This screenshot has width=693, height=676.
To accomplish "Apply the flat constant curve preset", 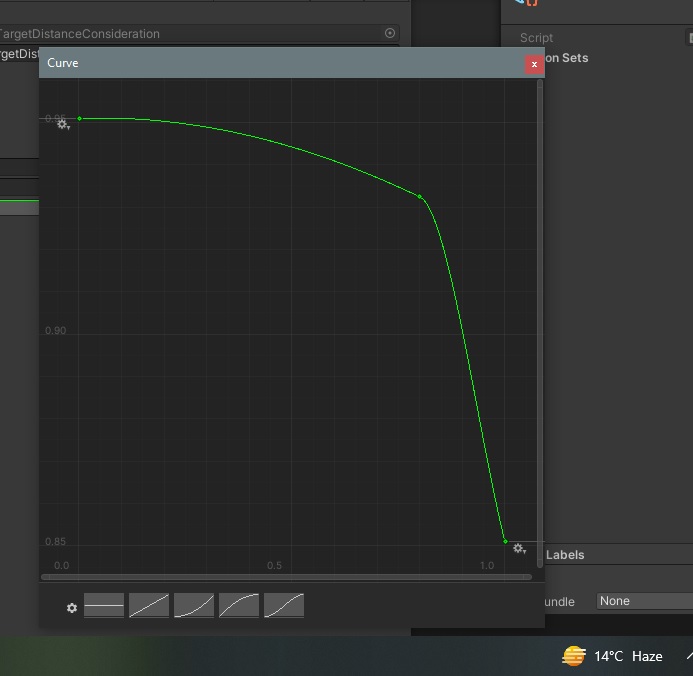I will pos(104,605).
